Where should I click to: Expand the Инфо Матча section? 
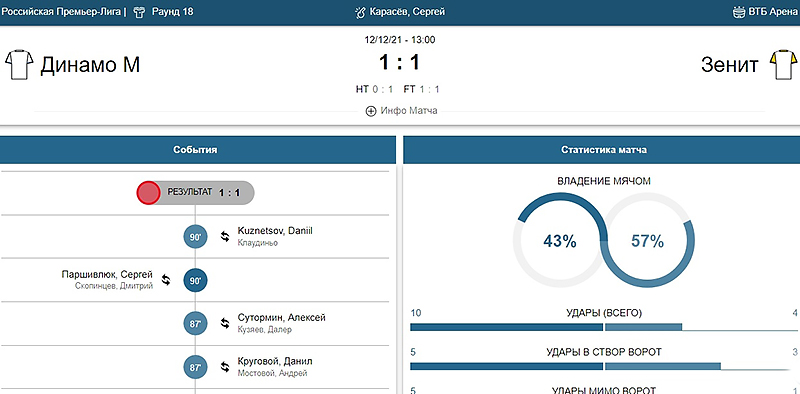(x=402, y=111)
